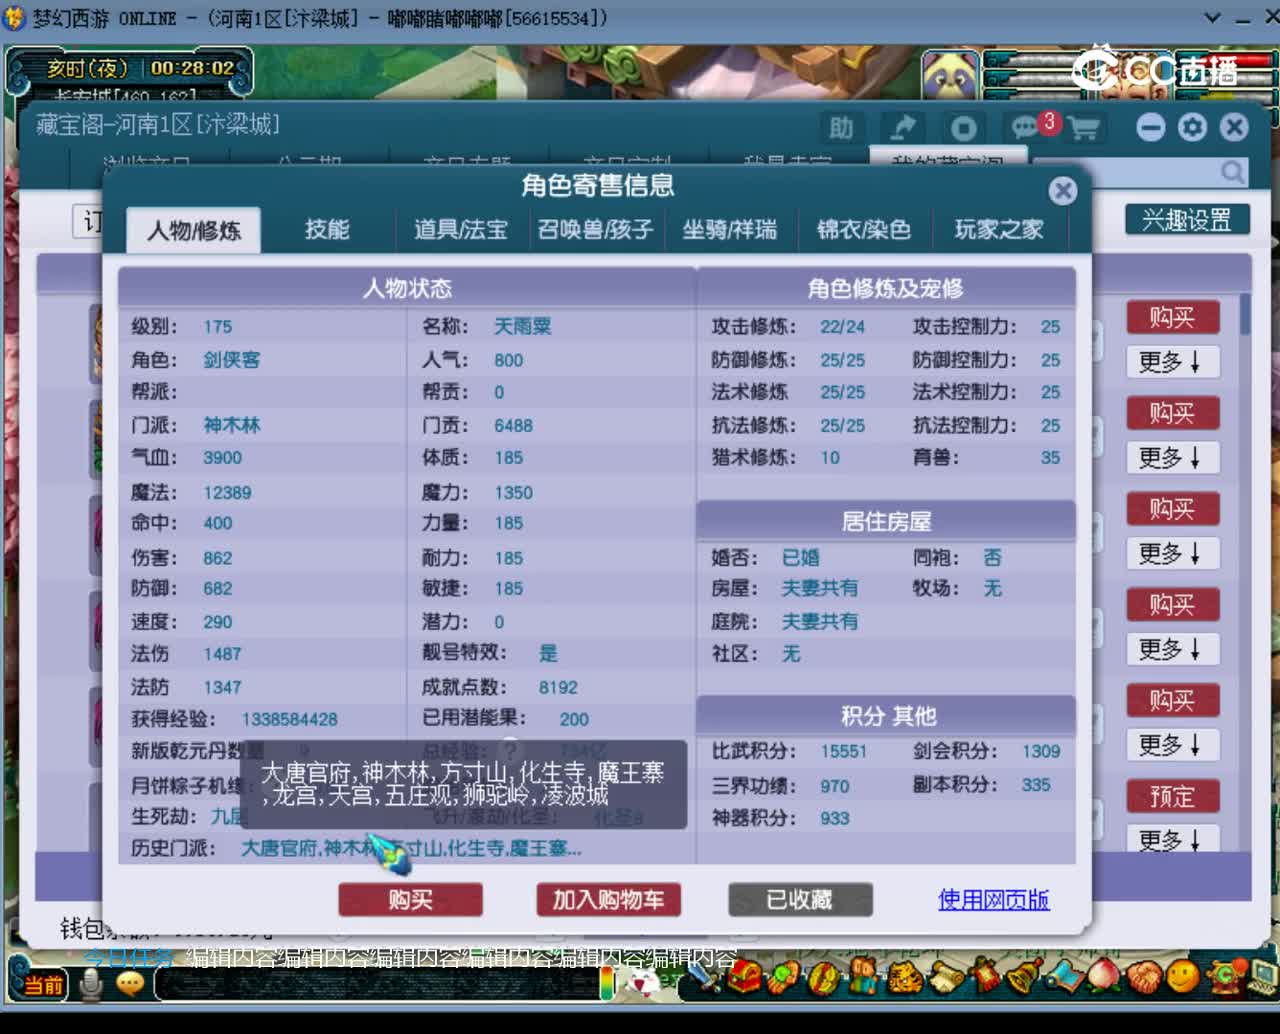Click the 购买 button at dialog bottom

(410, 900)
